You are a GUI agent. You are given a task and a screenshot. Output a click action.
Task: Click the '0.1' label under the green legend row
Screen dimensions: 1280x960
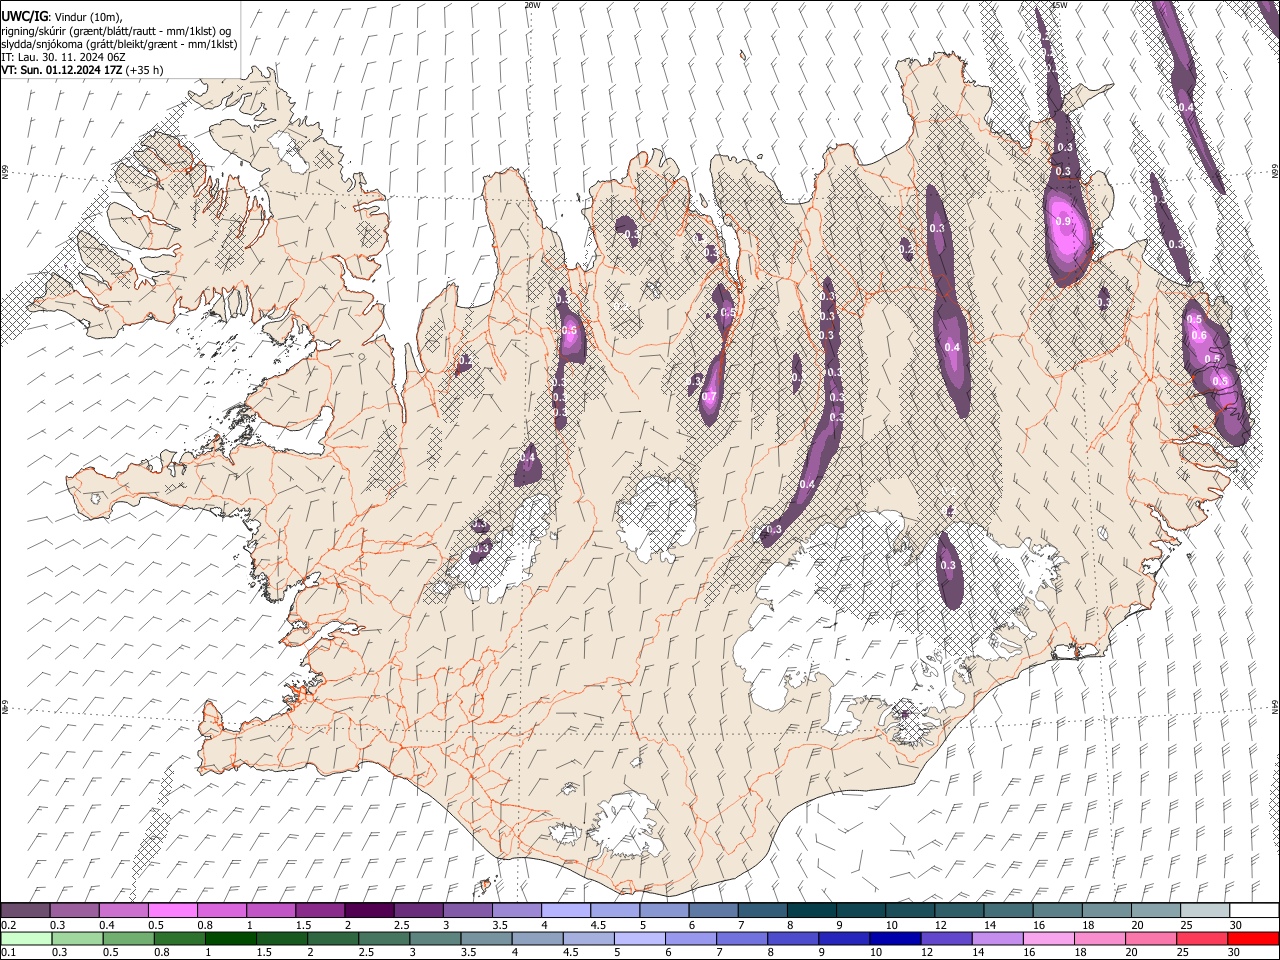pos(8,953)
